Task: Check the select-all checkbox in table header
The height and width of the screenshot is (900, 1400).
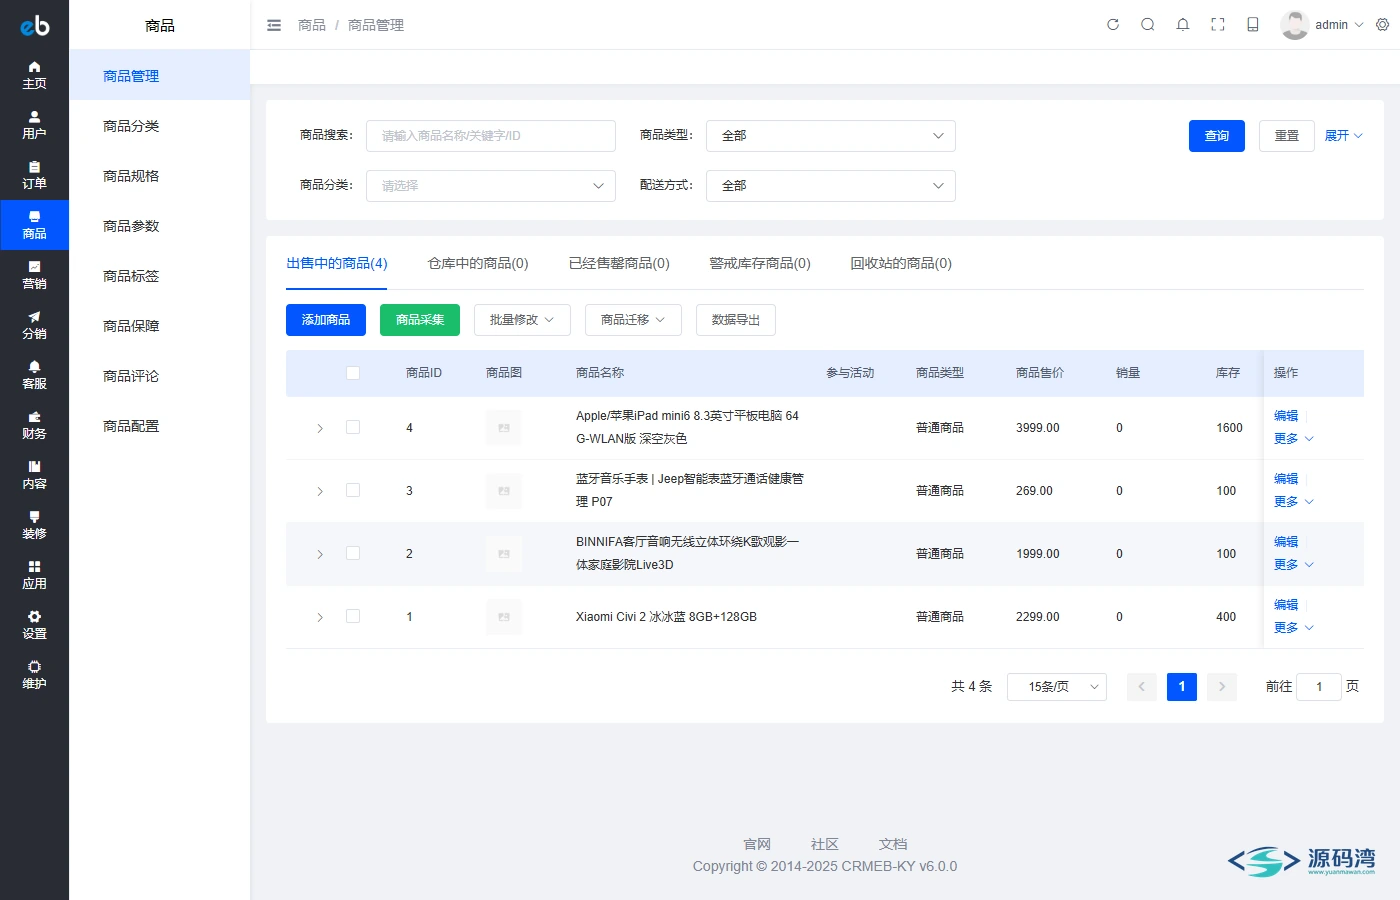Action: [x=353, y=373]
